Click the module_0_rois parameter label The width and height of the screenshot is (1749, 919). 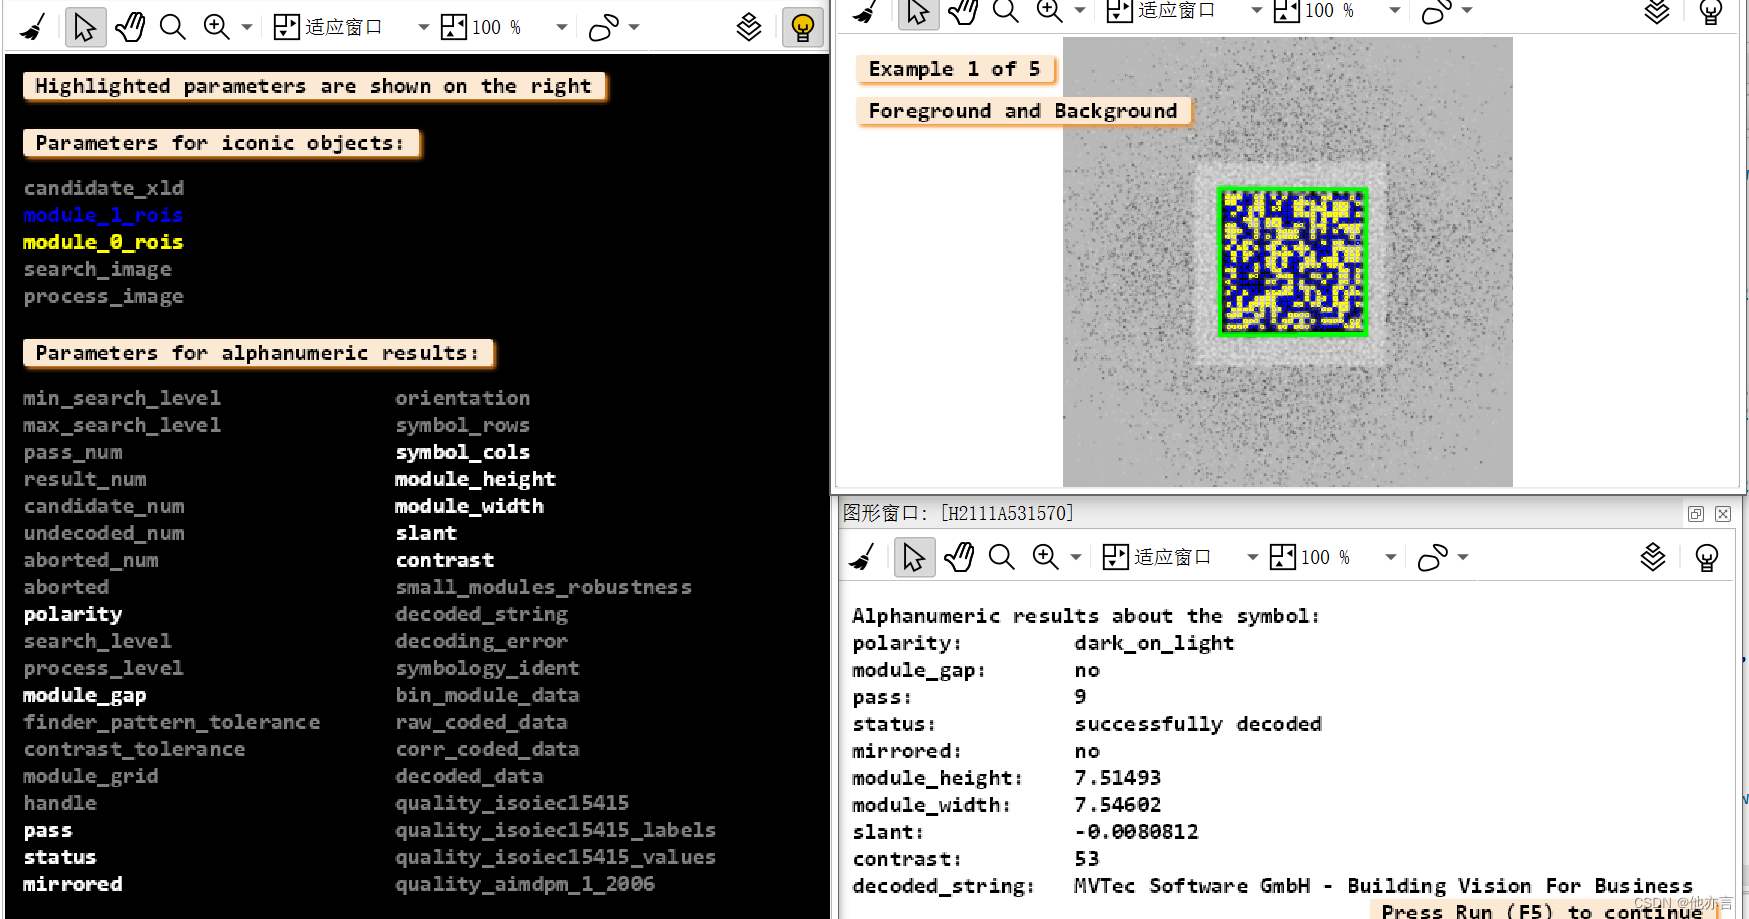[x=103, y=242]
